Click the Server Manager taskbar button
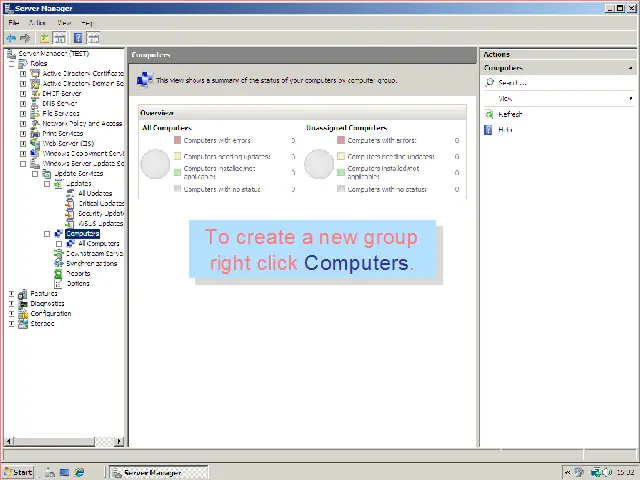This screenshot has width=640, height=480. point(159,472)
